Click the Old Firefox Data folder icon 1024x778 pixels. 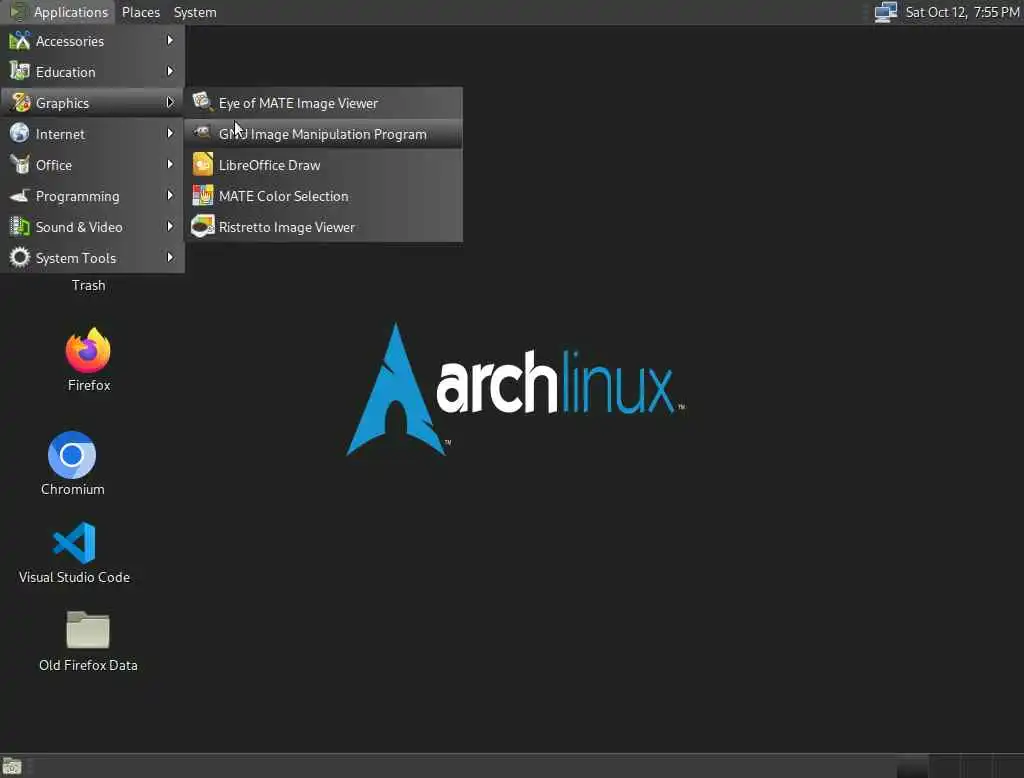click(88, 630)
